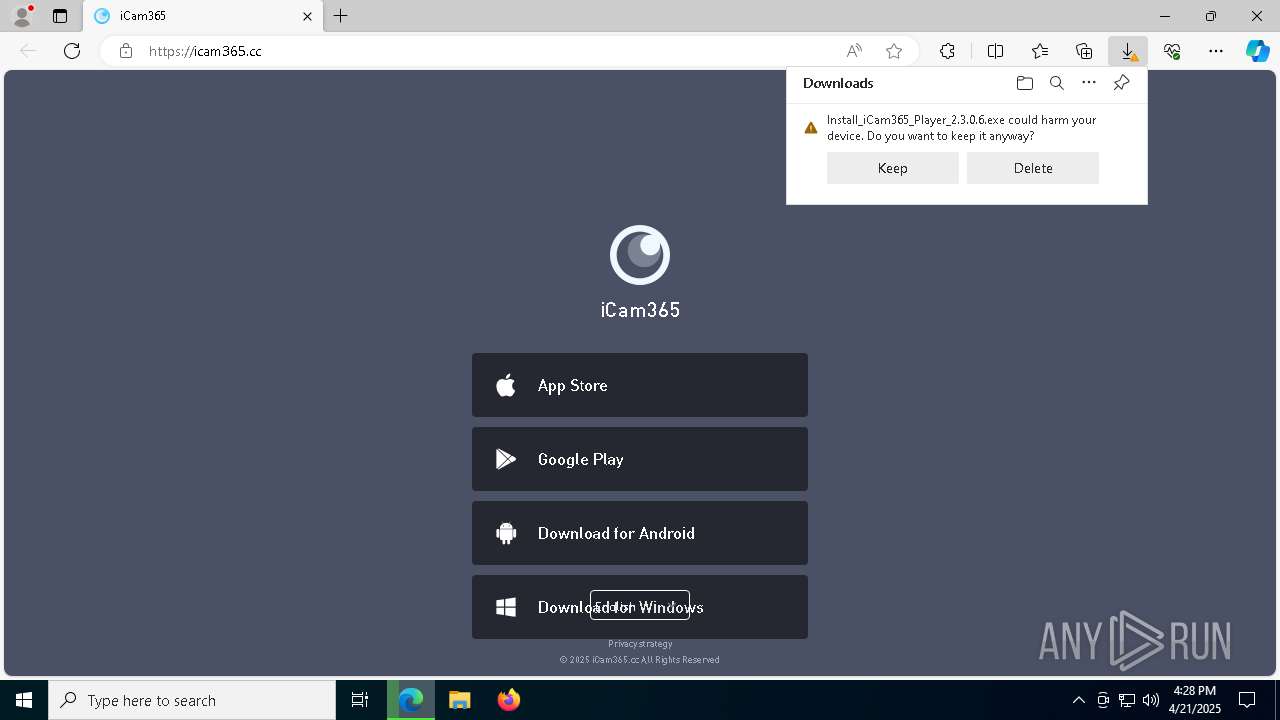Screen dimensions: 1280x720
Task: Go back to previous page
Action: point(28,51)
